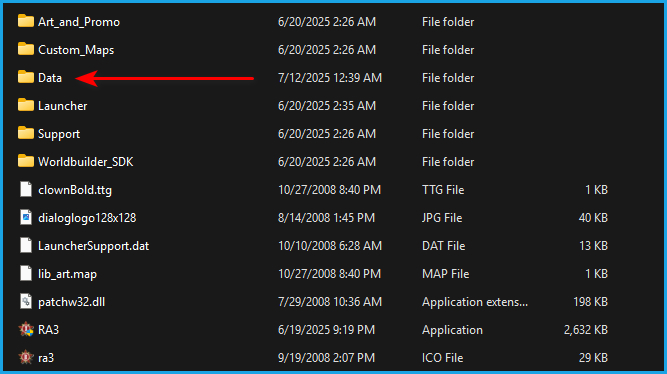Click the Support folder name
667x374 pixels.
click(59, 134)
